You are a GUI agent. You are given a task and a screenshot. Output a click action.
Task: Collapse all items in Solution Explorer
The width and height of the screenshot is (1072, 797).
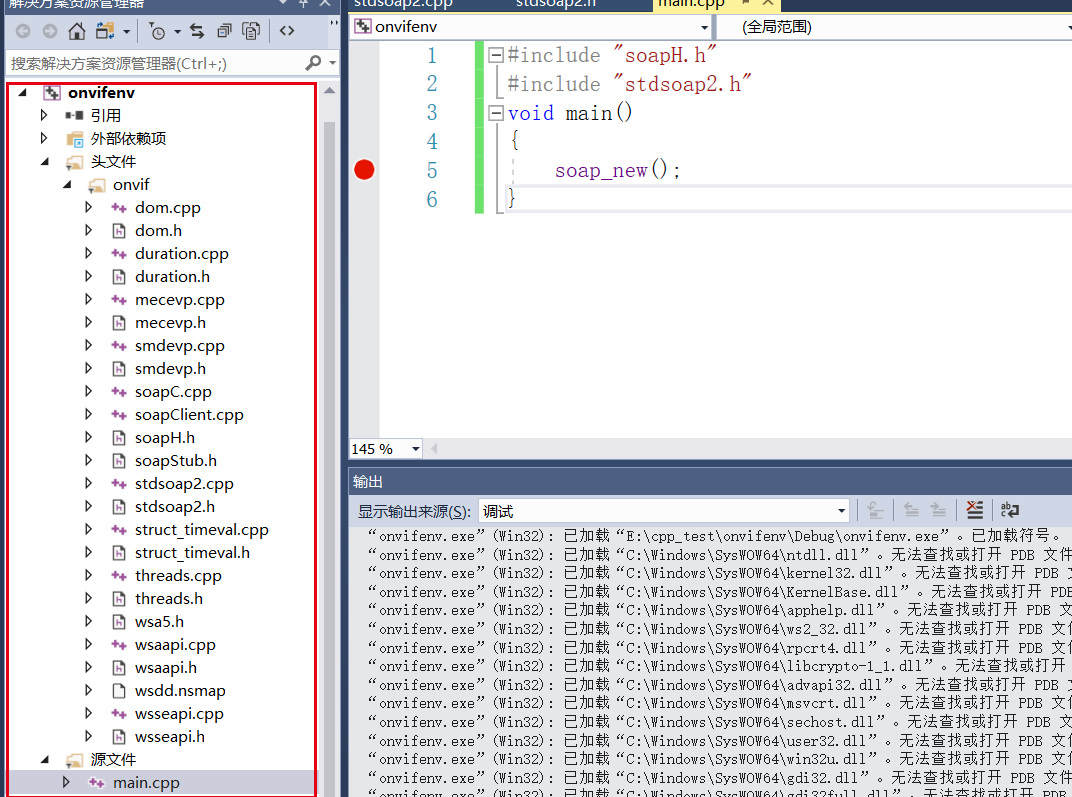224,31
